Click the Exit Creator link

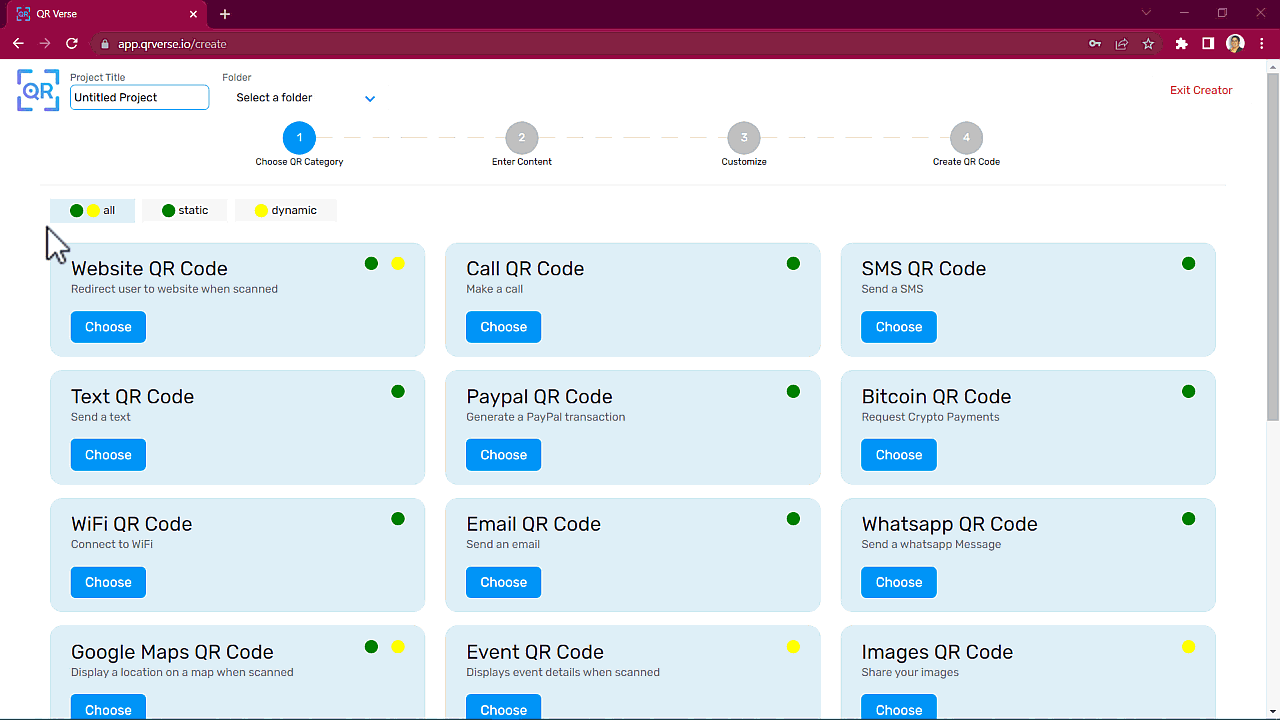pyautogui.click(x=1201, y=90)
